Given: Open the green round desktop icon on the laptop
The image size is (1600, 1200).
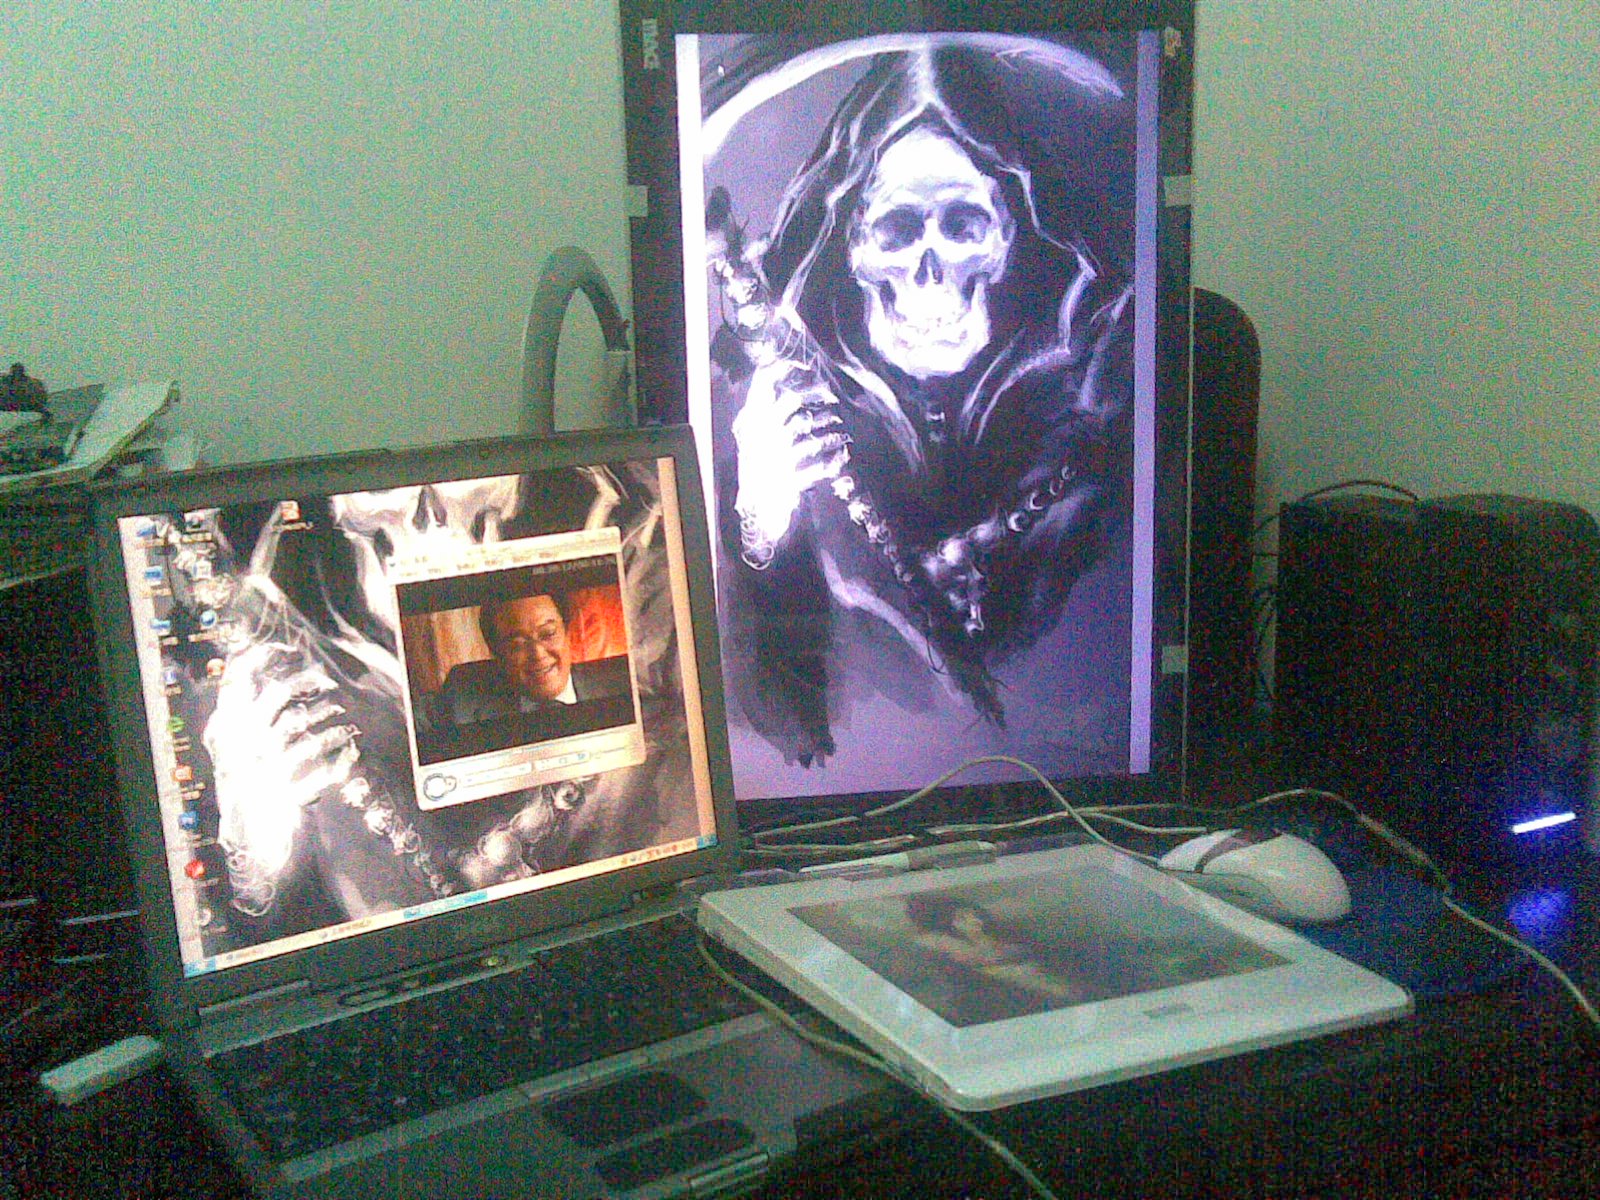Looking at the screenshot, I should pos(177,724).
